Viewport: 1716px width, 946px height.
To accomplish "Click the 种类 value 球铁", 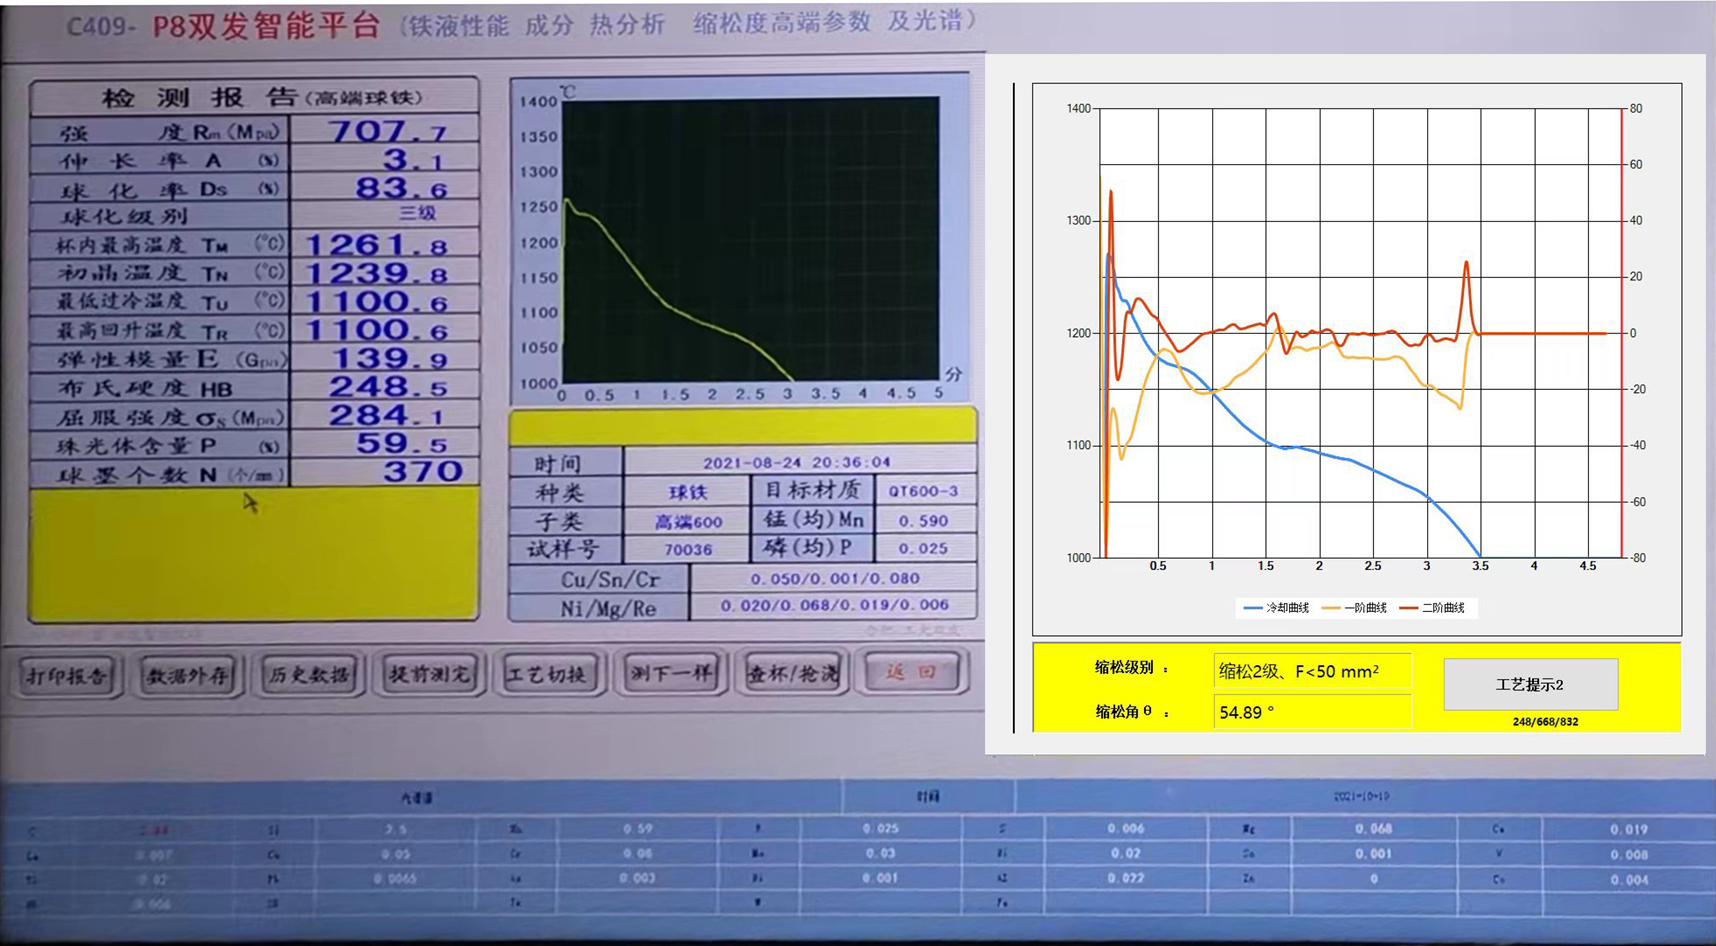I will (688, 492).
